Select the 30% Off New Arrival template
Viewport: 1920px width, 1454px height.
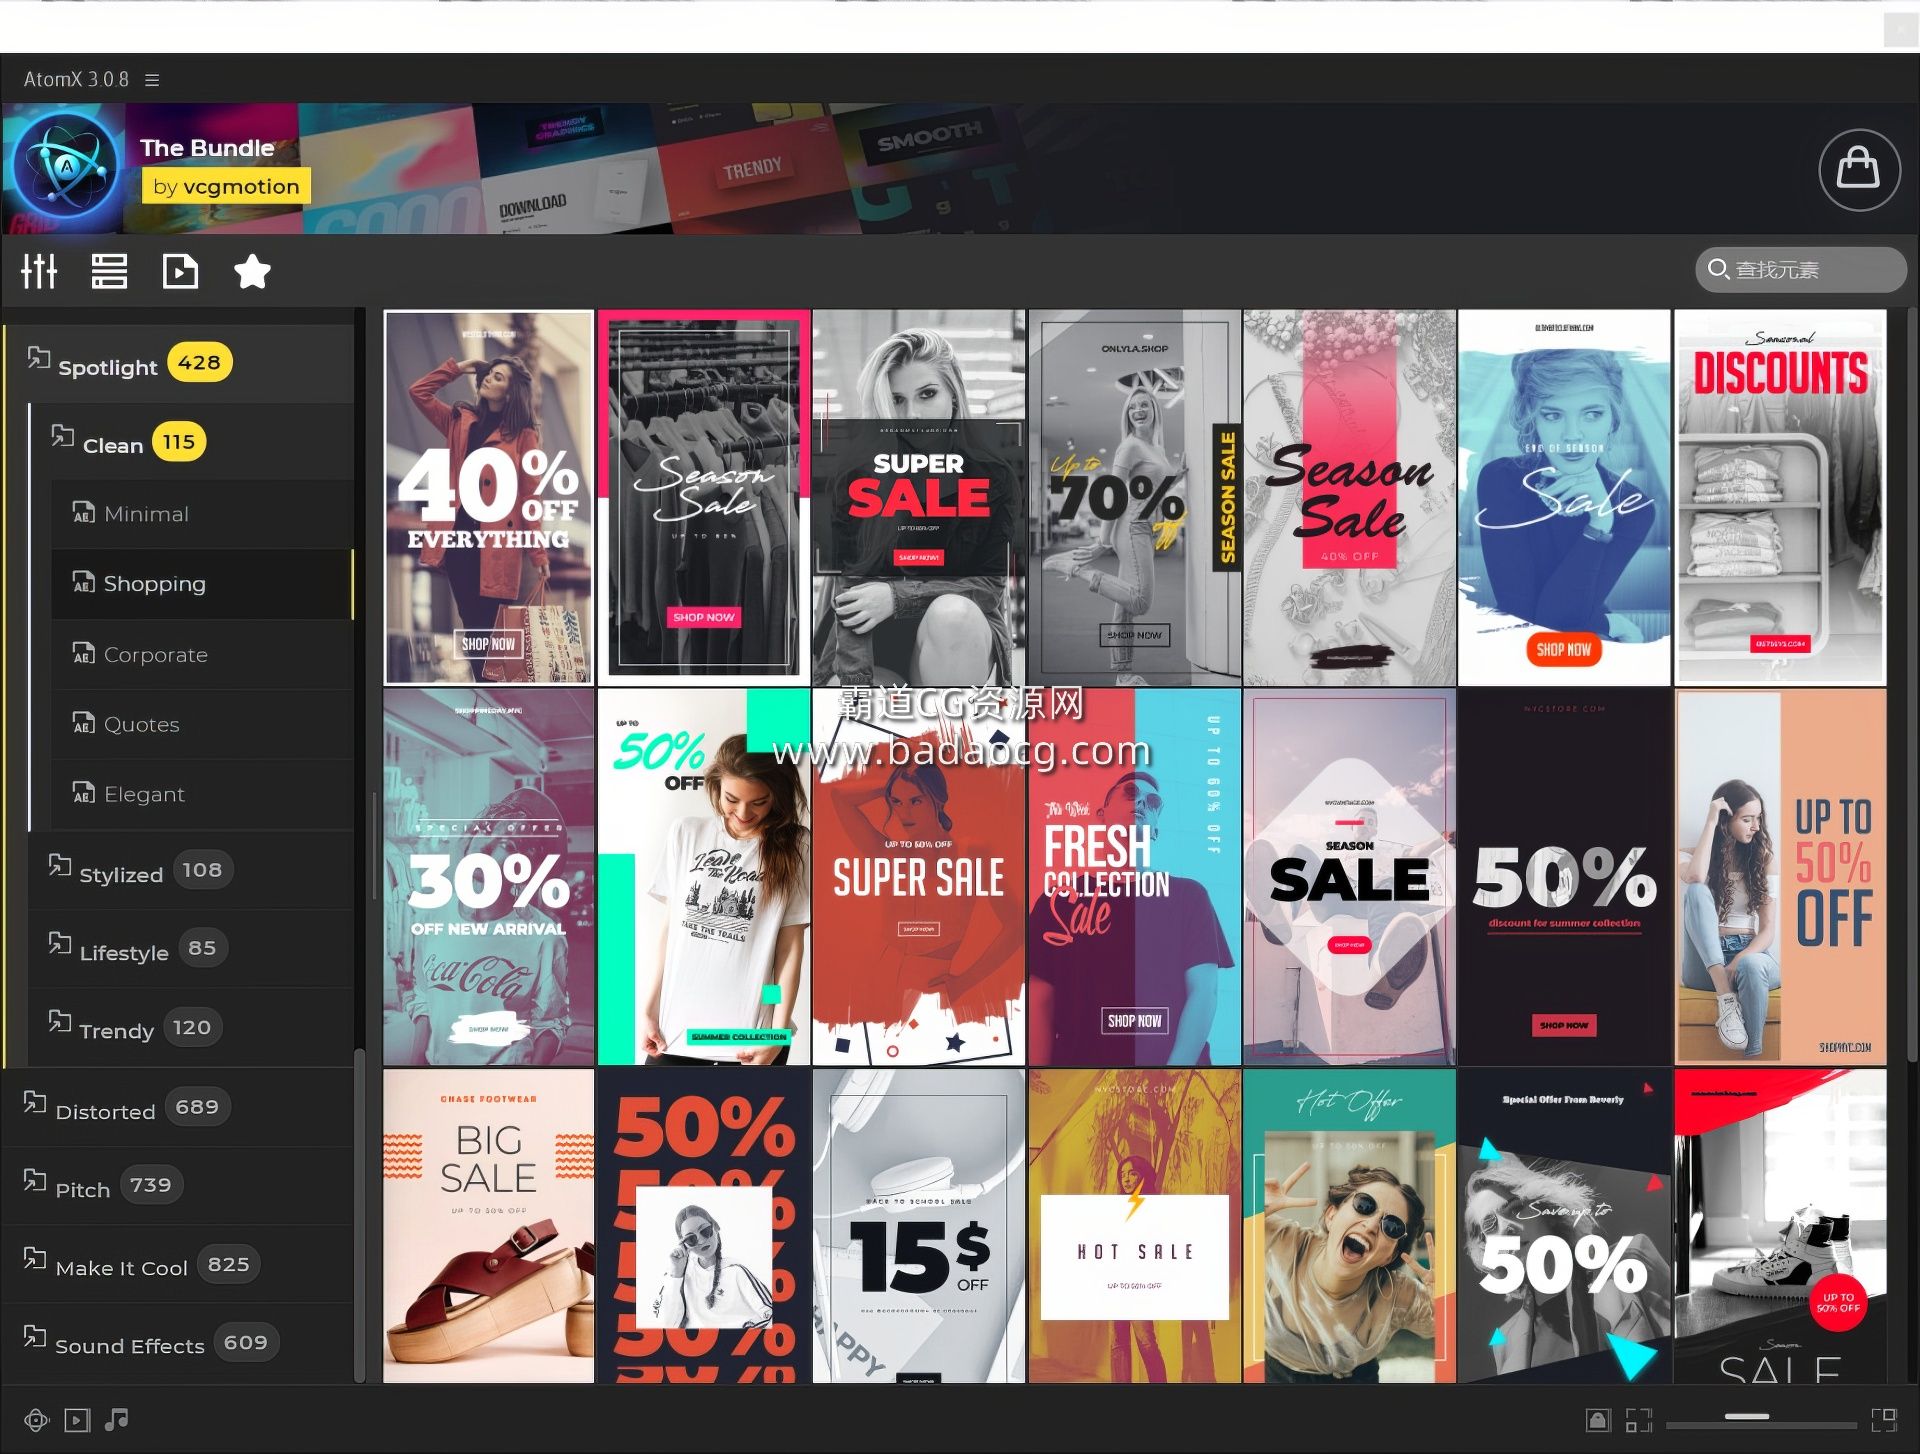pos(489,877)
